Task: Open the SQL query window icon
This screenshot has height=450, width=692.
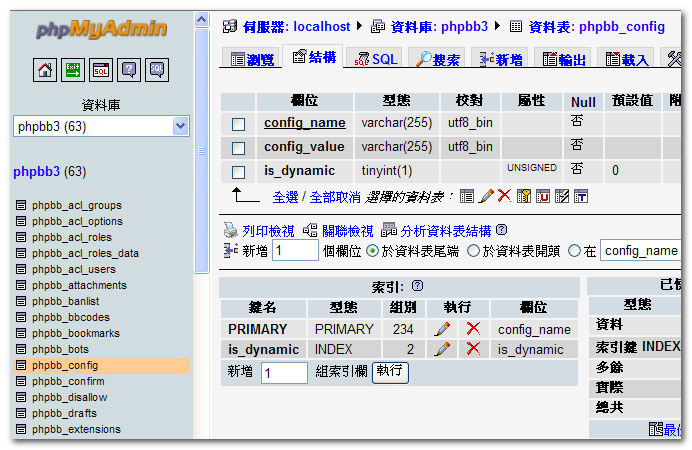Action: (x=101, y=70)
